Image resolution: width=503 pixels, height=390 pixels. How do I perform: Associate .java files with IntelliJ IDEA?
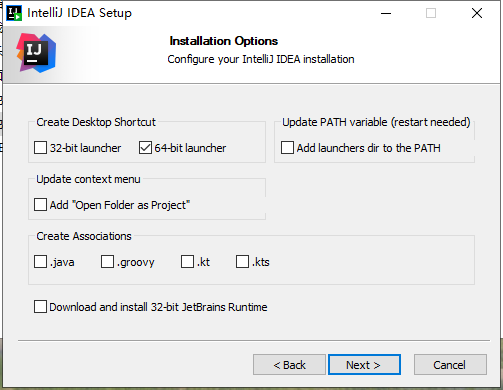(40, 262)
